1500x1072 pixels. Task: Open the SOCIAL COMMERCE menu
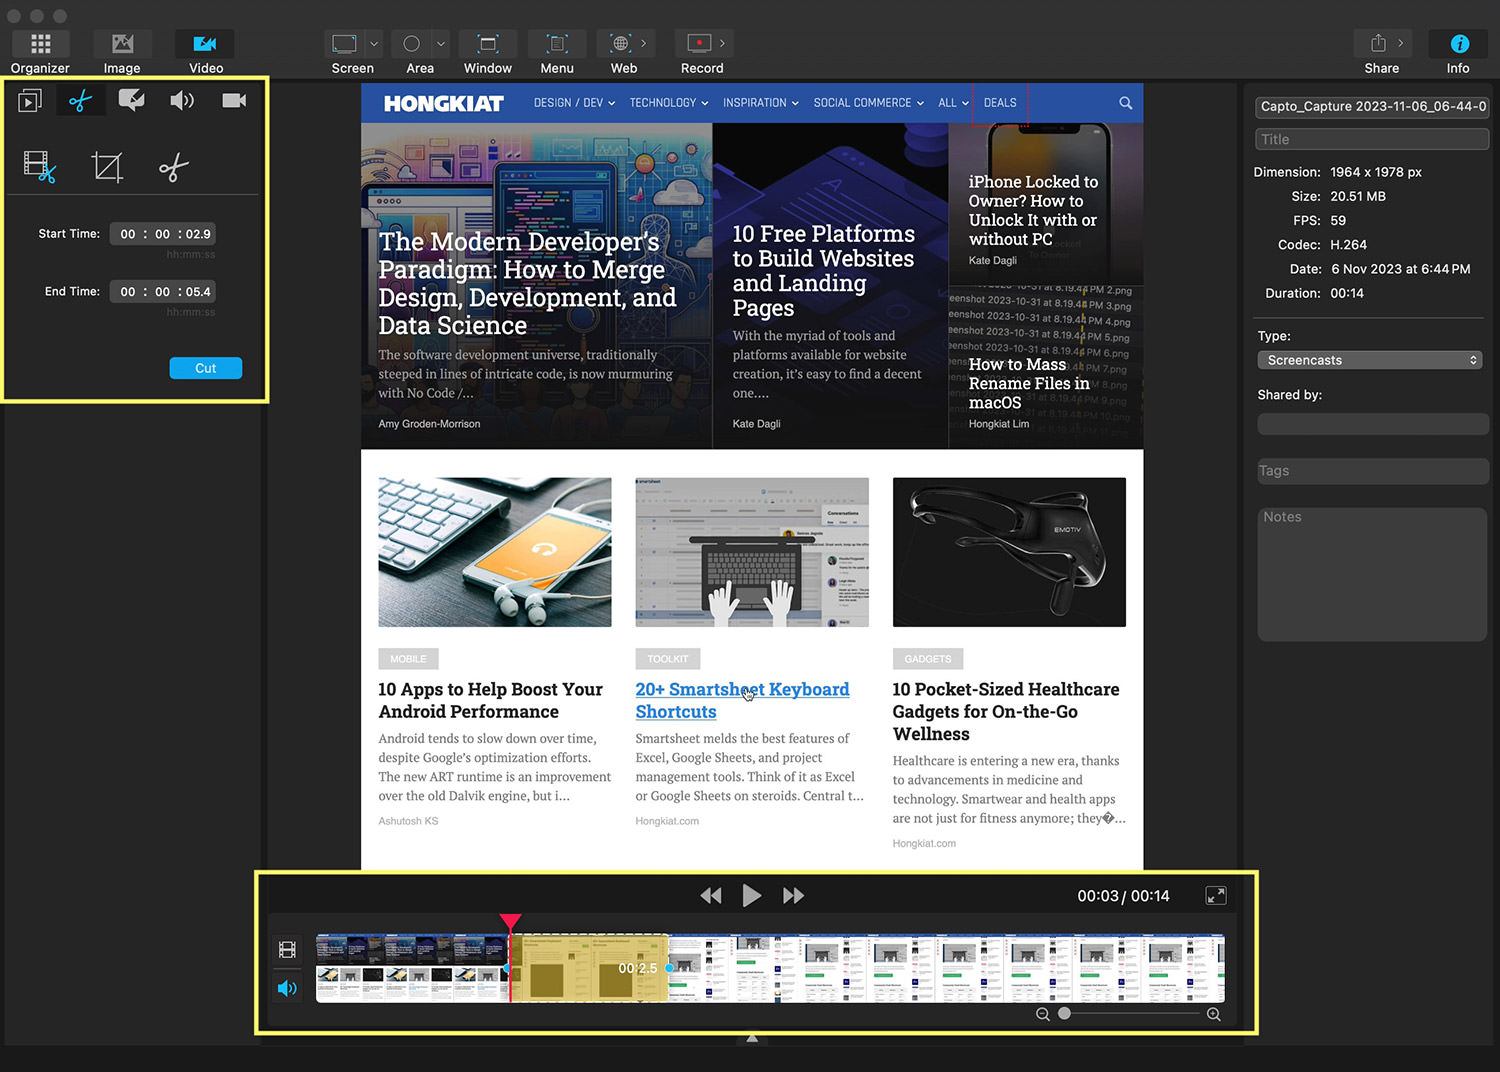(868, 103)
